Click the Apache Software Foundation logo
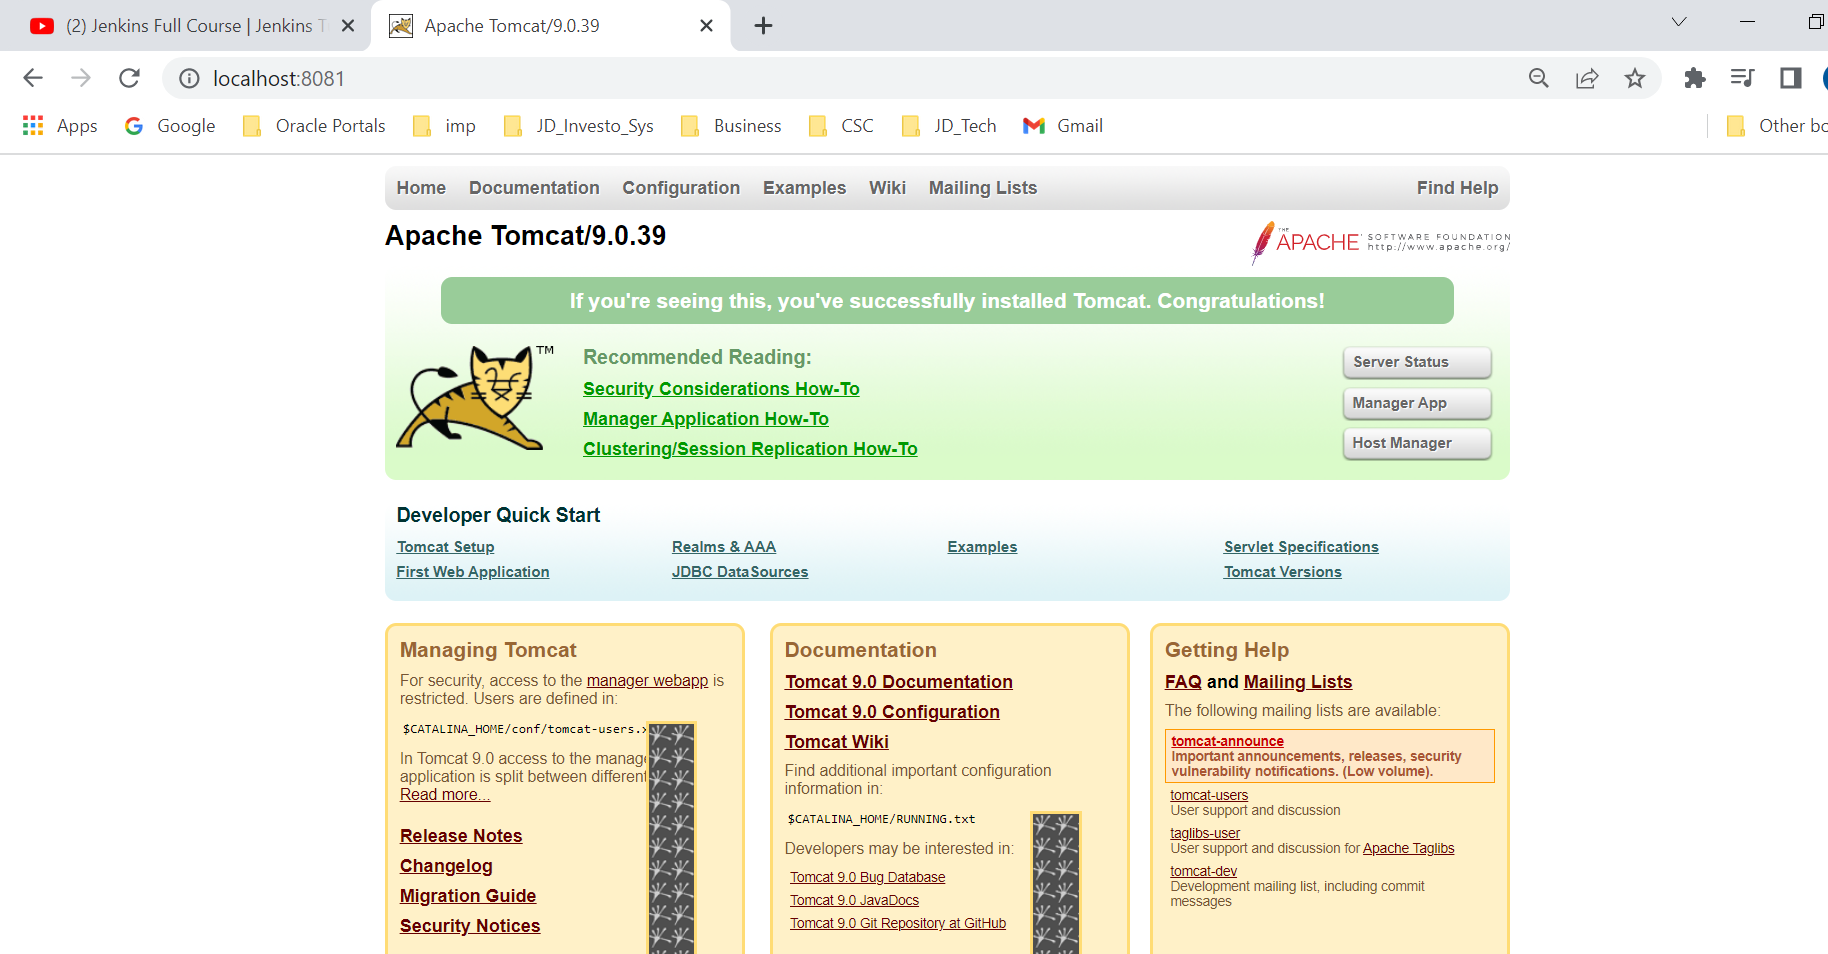Viewport: 1828px width, 954px height. [x=1380, y=242]
